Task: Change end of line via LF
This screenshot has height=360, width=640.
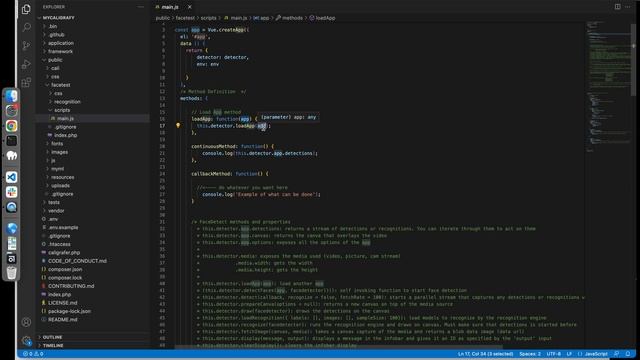Action: (x=569, y=354)
